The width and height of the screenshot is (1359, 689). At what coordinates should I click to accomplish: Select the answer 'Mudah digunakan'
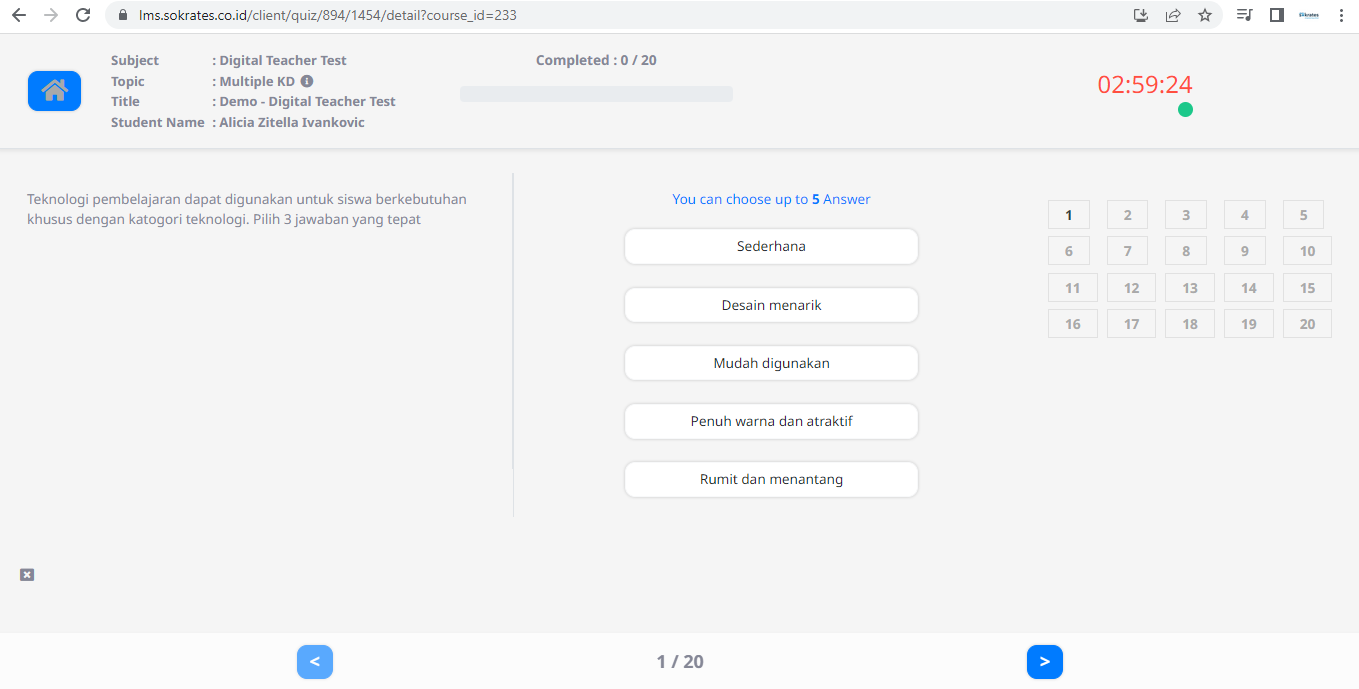(771, 363)
